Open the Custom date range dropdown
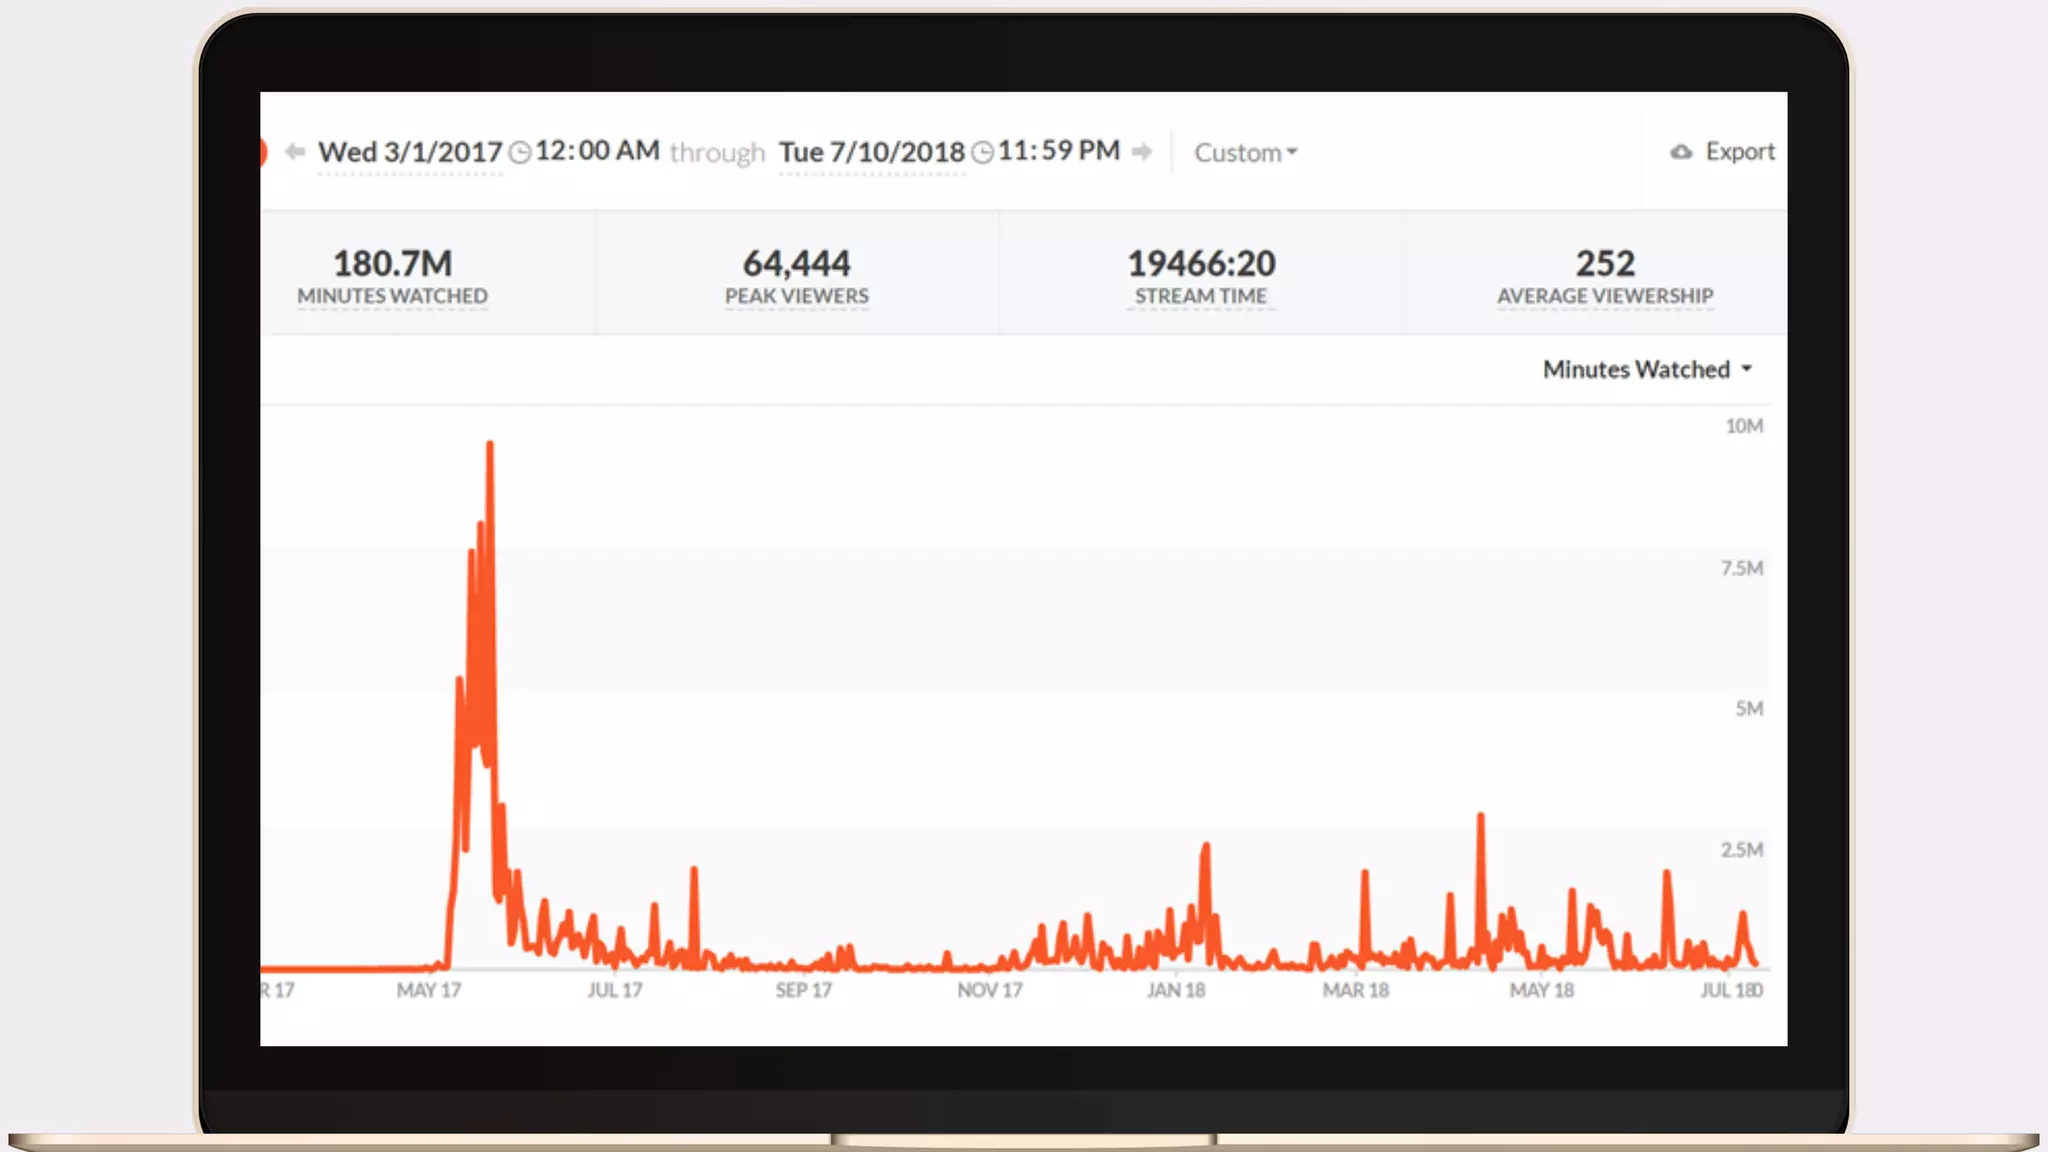This screenshot has height=1152, width=2048. coord(1245,153)
